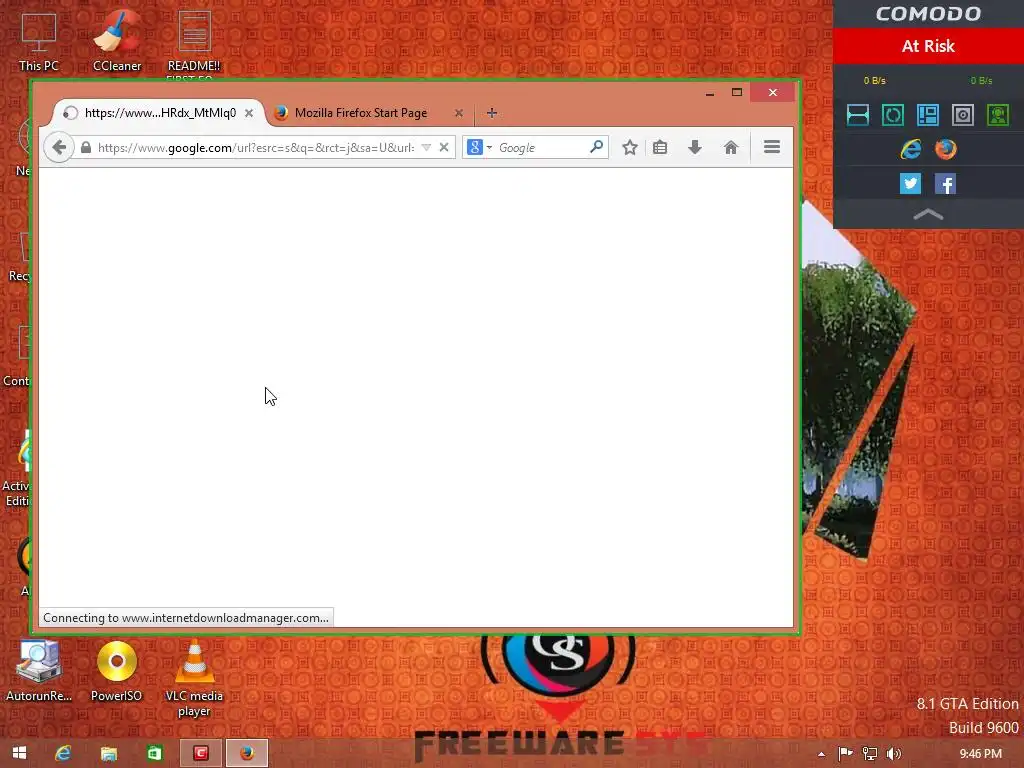Launch Firefox from Comodo widget

click(945, 150)
